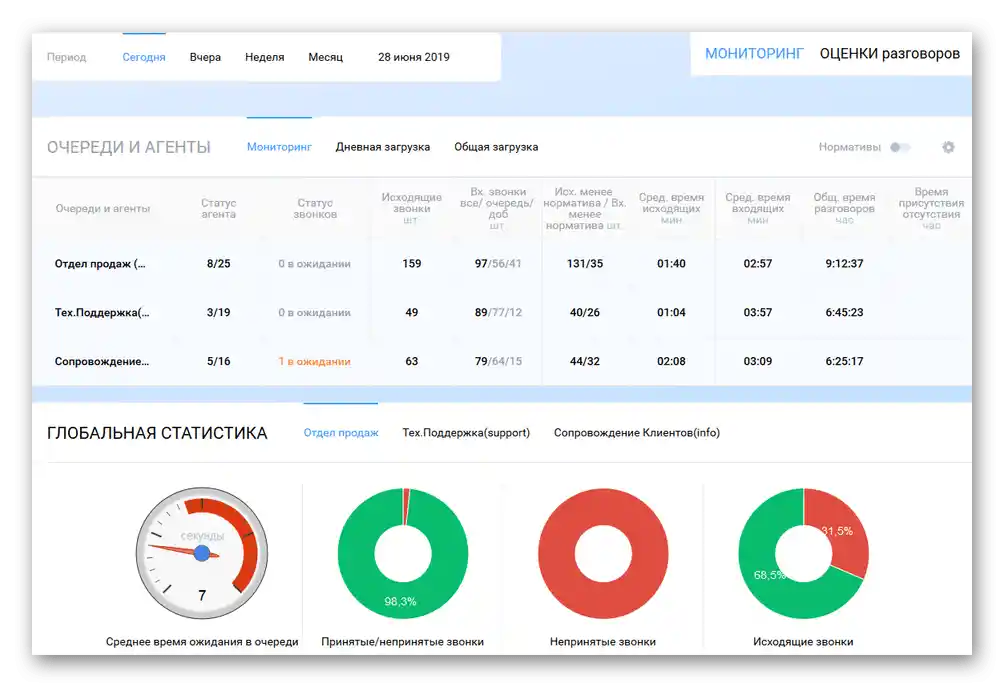Select the Месяц period
This screenshot has height=687, width=1004.
pyautogui.click(x=325, y=57)
